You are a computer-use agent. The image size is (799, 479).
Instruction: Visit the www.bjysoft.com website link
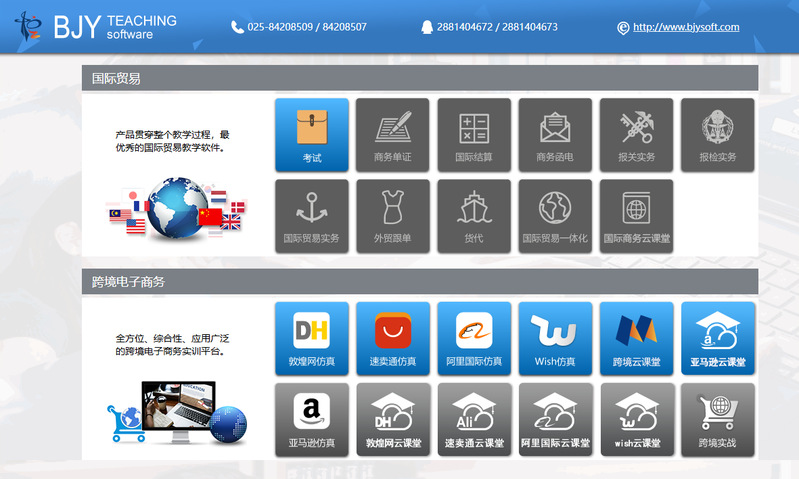686,27
